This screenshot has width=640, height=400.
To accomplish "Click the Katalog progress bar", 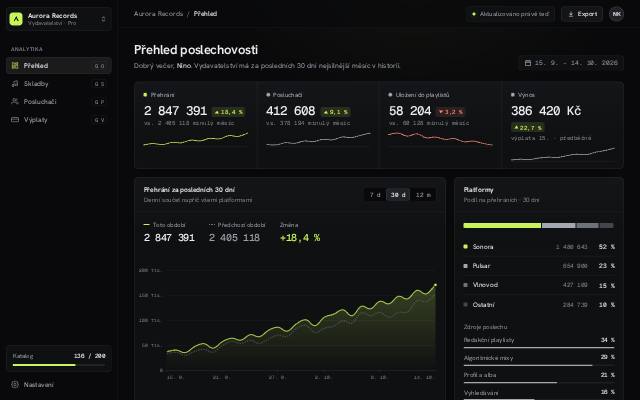I will 59,365.
